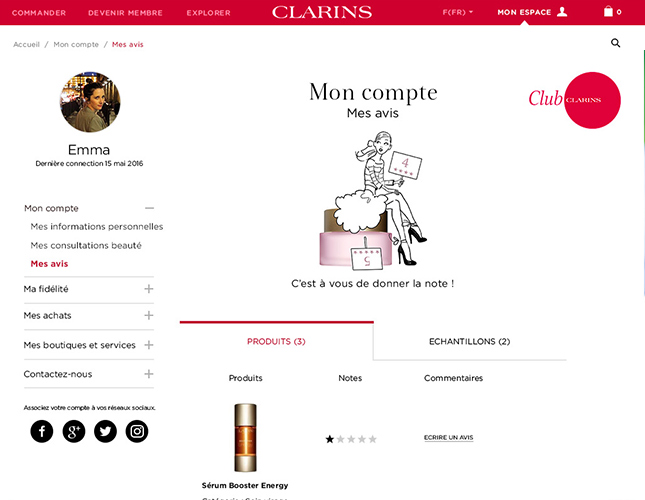
Task: Select the Produits (3) tab
Action: (x=276, y=341)
